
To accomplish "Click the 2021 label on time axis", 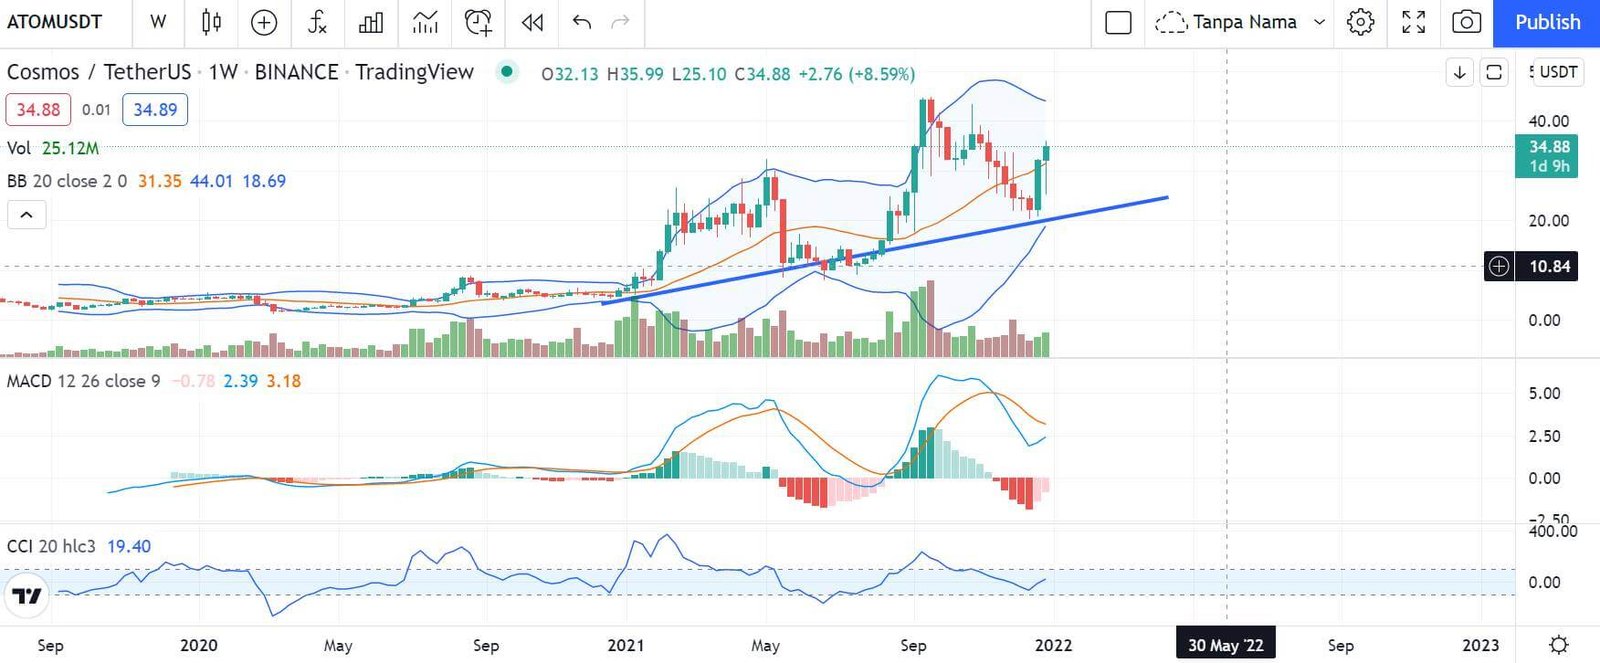I will pyautogui.click(x=626, y=645).
